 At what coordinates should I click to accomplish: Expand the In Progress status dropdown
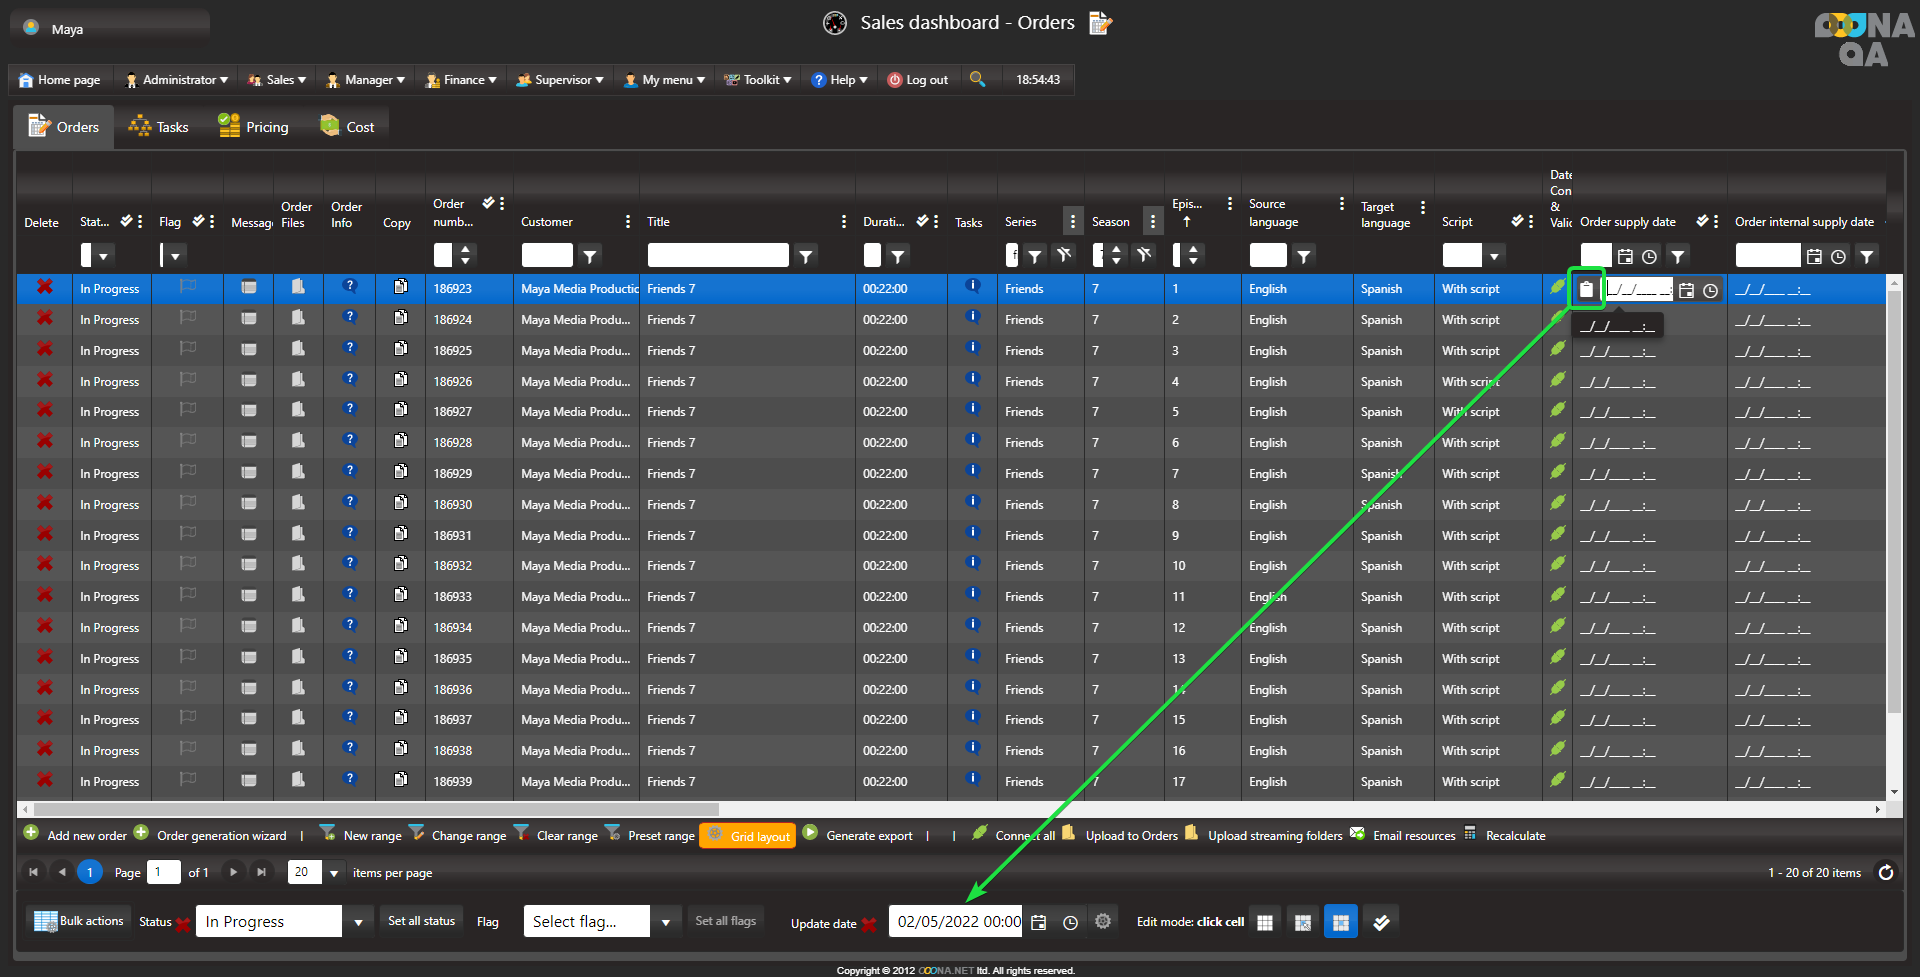[x=358, y=922]
